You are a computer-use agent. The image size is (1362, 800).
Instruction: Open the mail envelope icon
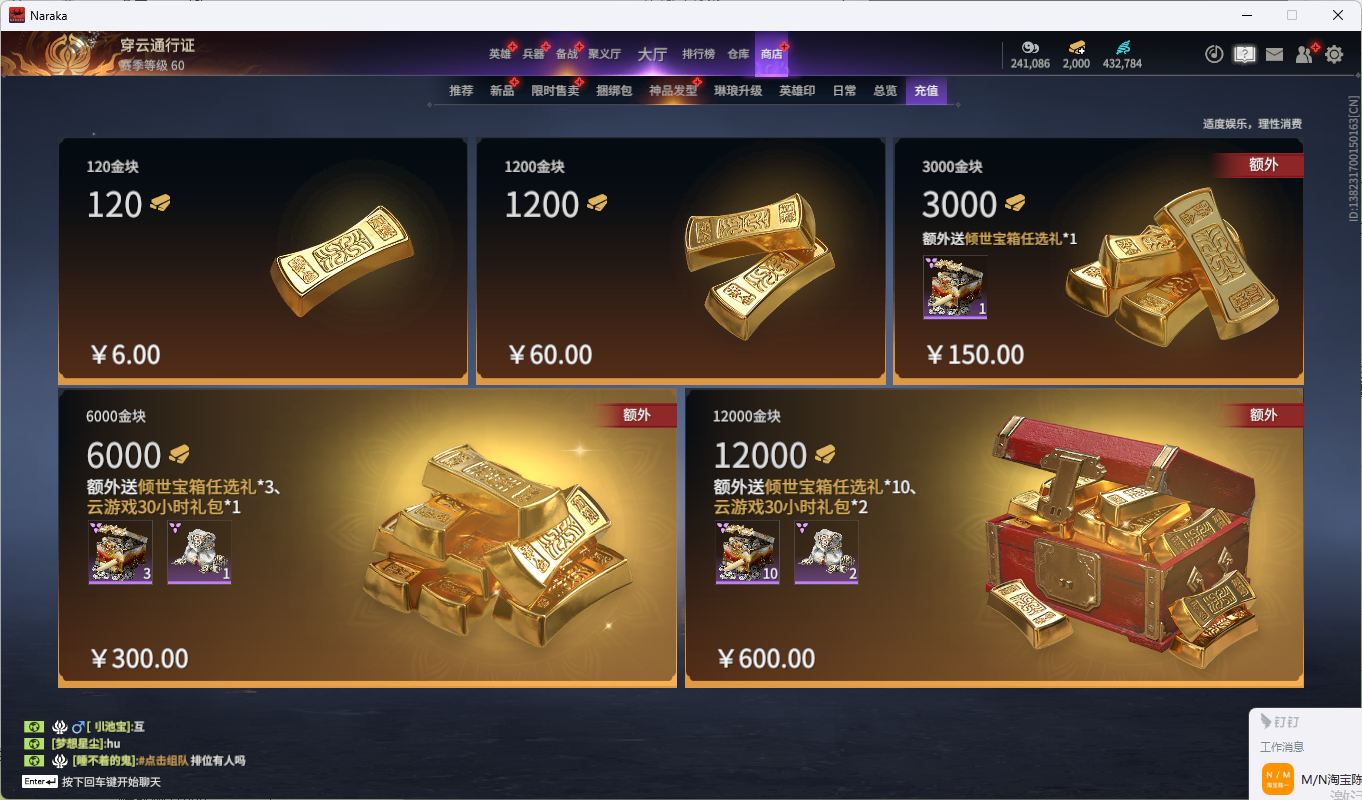tap(1274, 54)
